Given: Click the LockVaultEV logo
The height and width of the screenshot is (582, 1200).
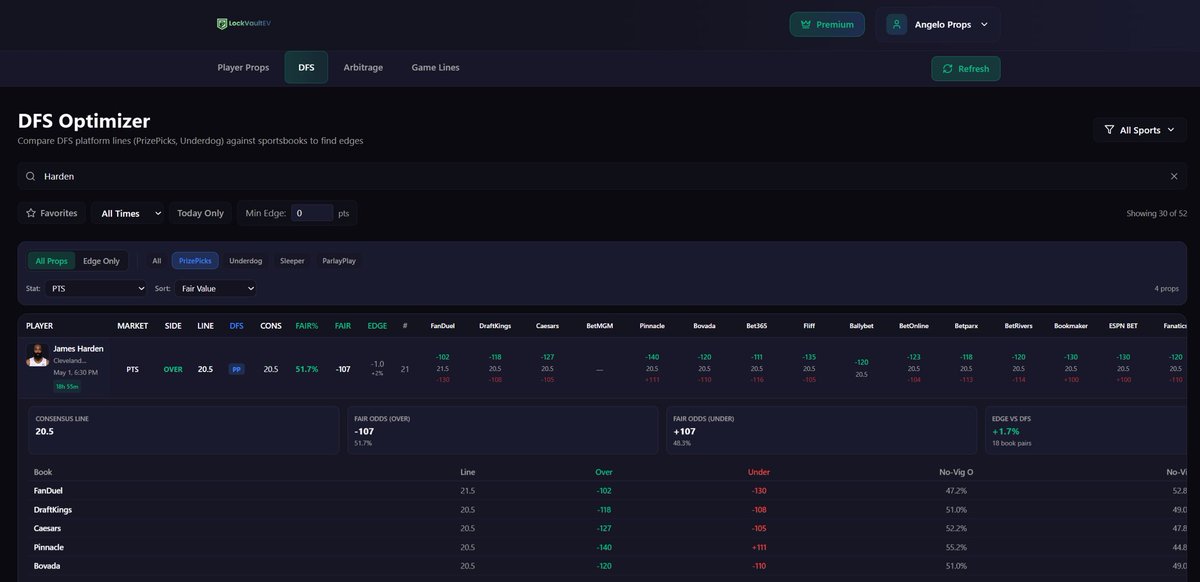Looking at the screenshot, I should pyautogui.click(x=242, y=24).
